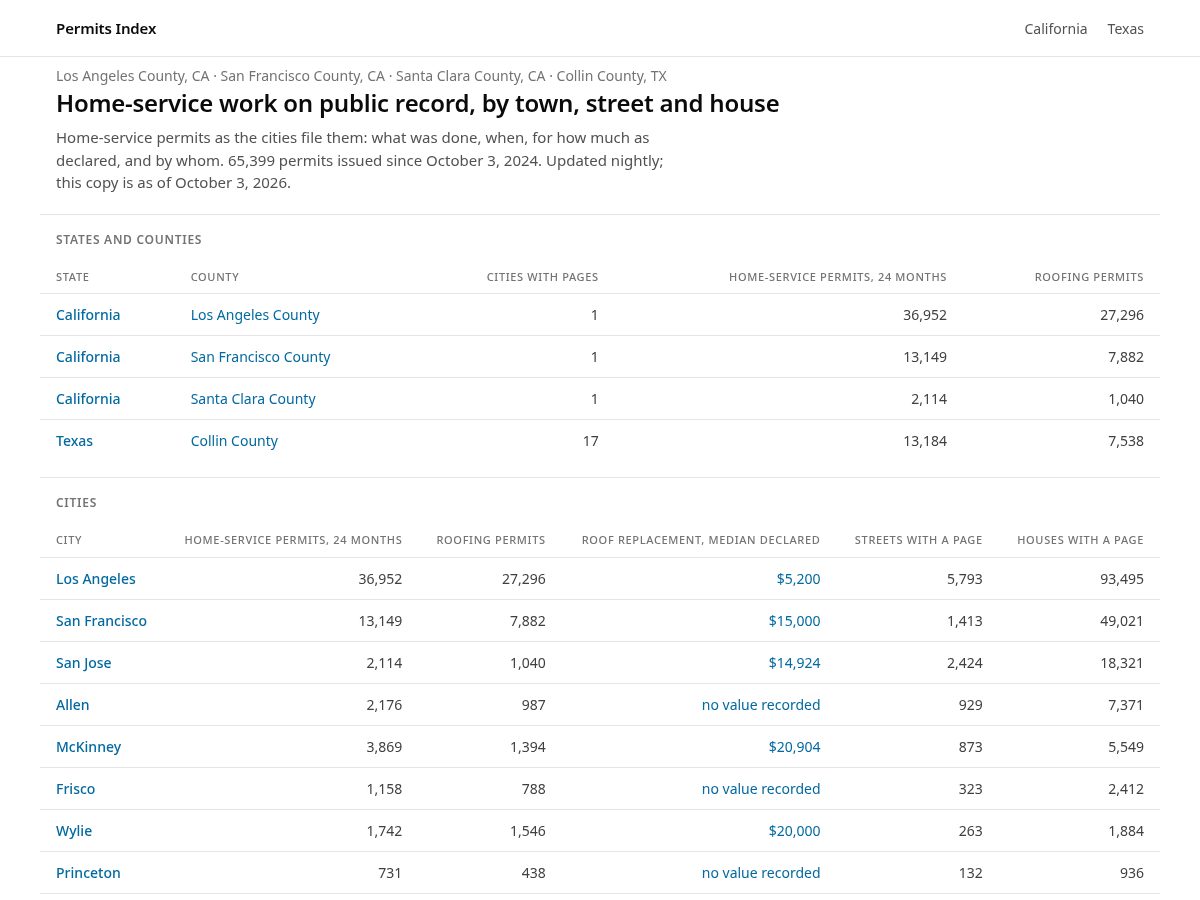The width and height of the screenshot is (1200, 900).
Task: Select the 93,495 houses value for Los Angeles
Action: (x=1122, y=579)
